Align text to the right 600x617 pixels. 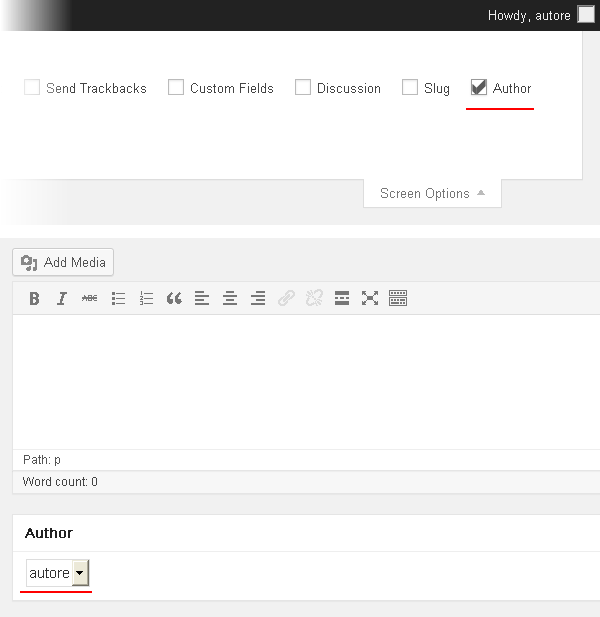pyautogui.click(x=258, y=298)
